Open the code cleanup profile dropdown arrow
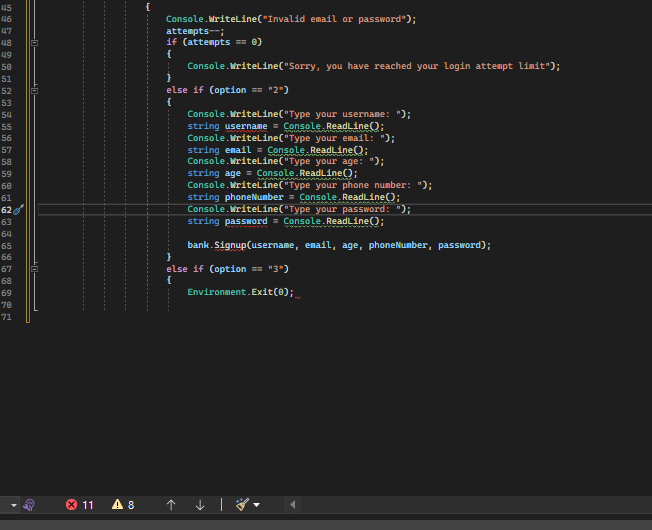 pos(257,505)
